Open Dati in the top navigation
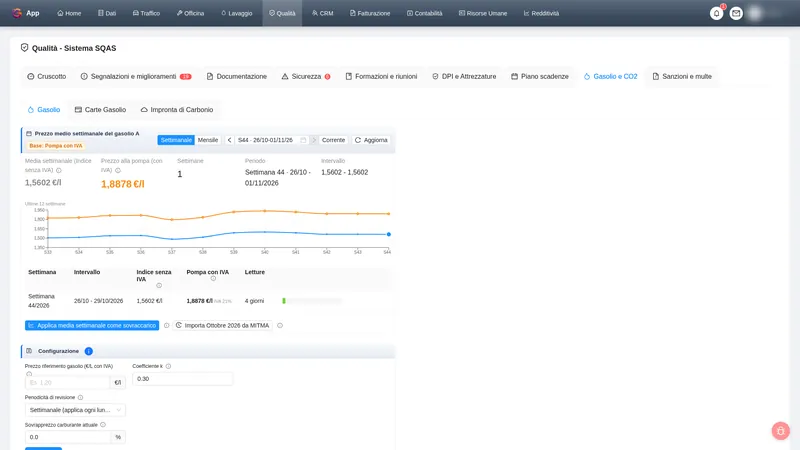 [107, 13]
